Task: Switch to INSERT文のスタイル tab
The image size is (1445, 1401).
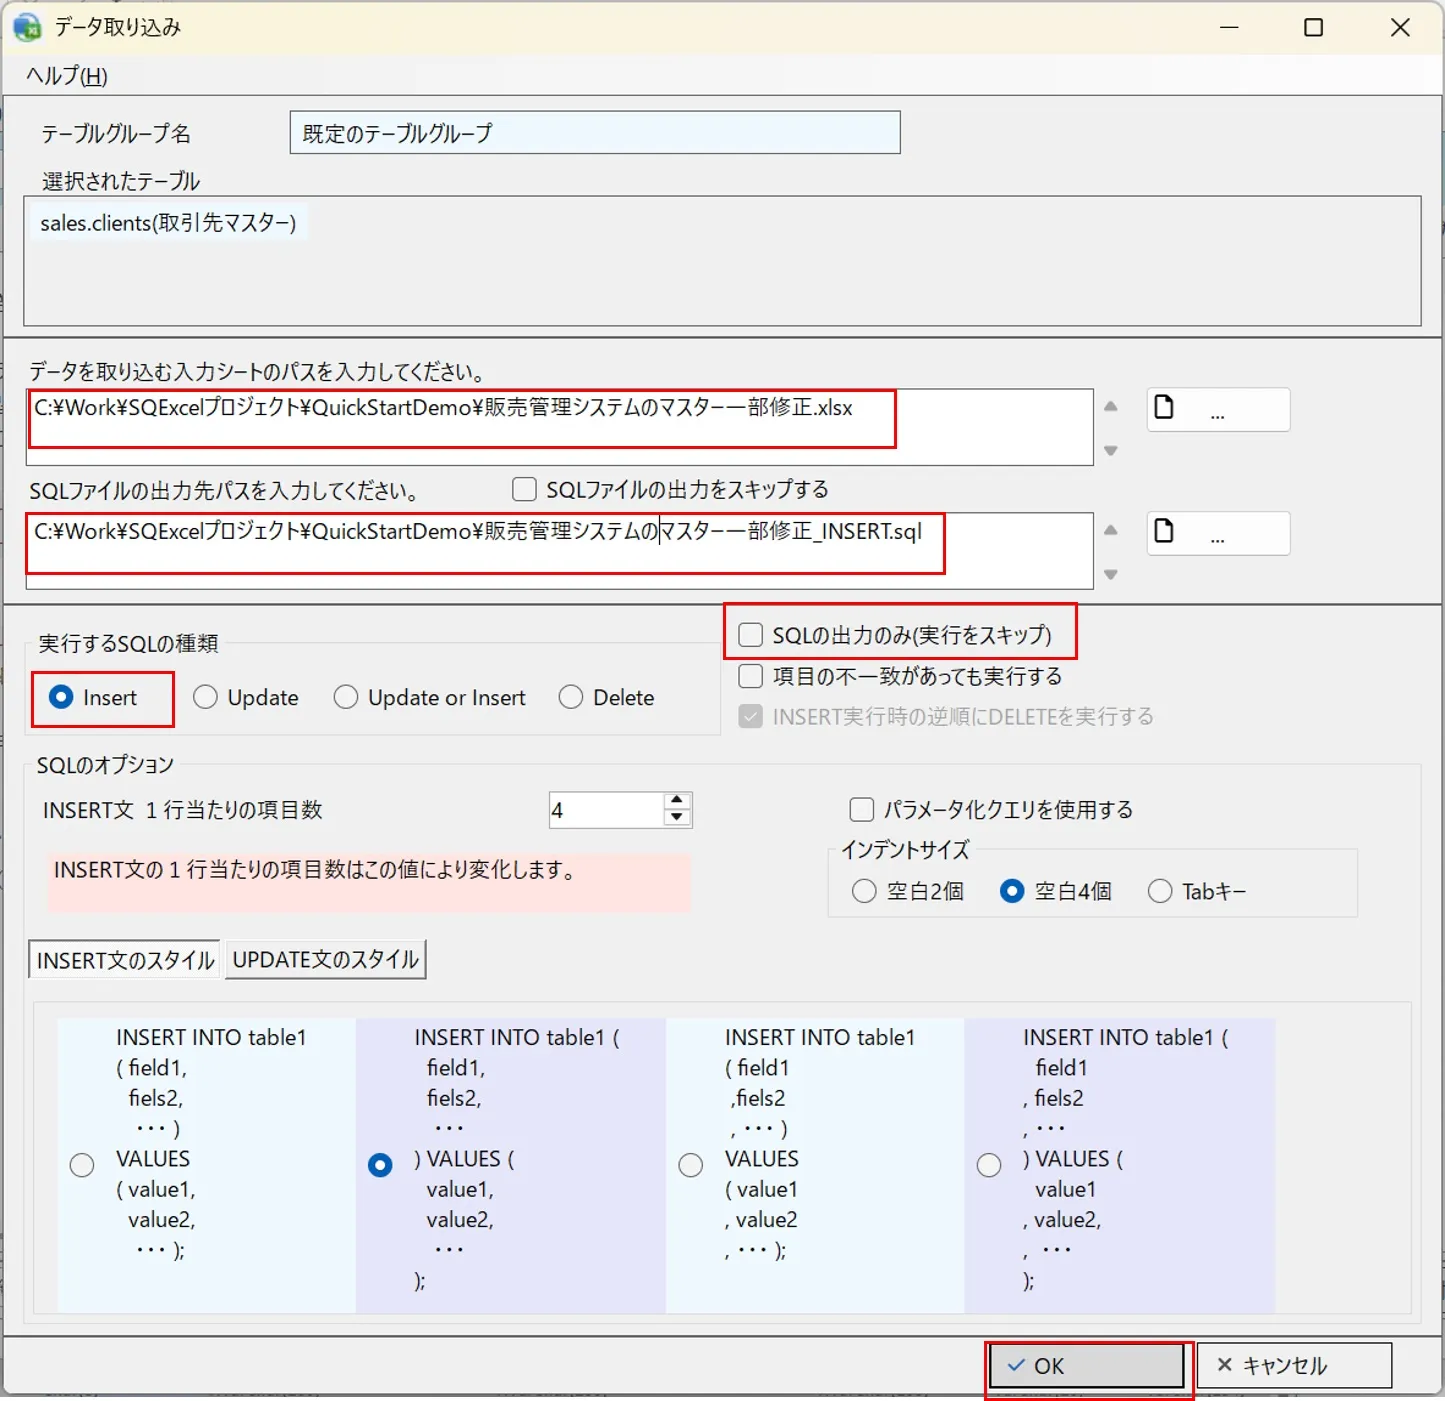Action: click(x=125, y=960)
